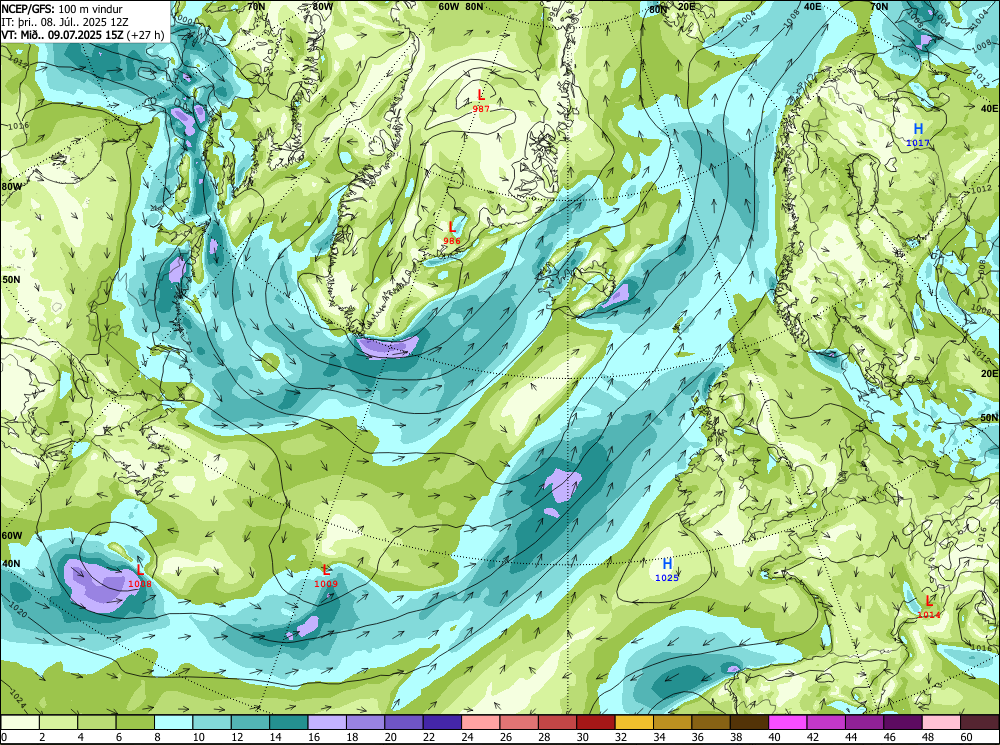Image resolution: width=1000 pixels, height=745 pixels.
Task: Select the maroon swatch above 60
Action: [x=980, y=722]
